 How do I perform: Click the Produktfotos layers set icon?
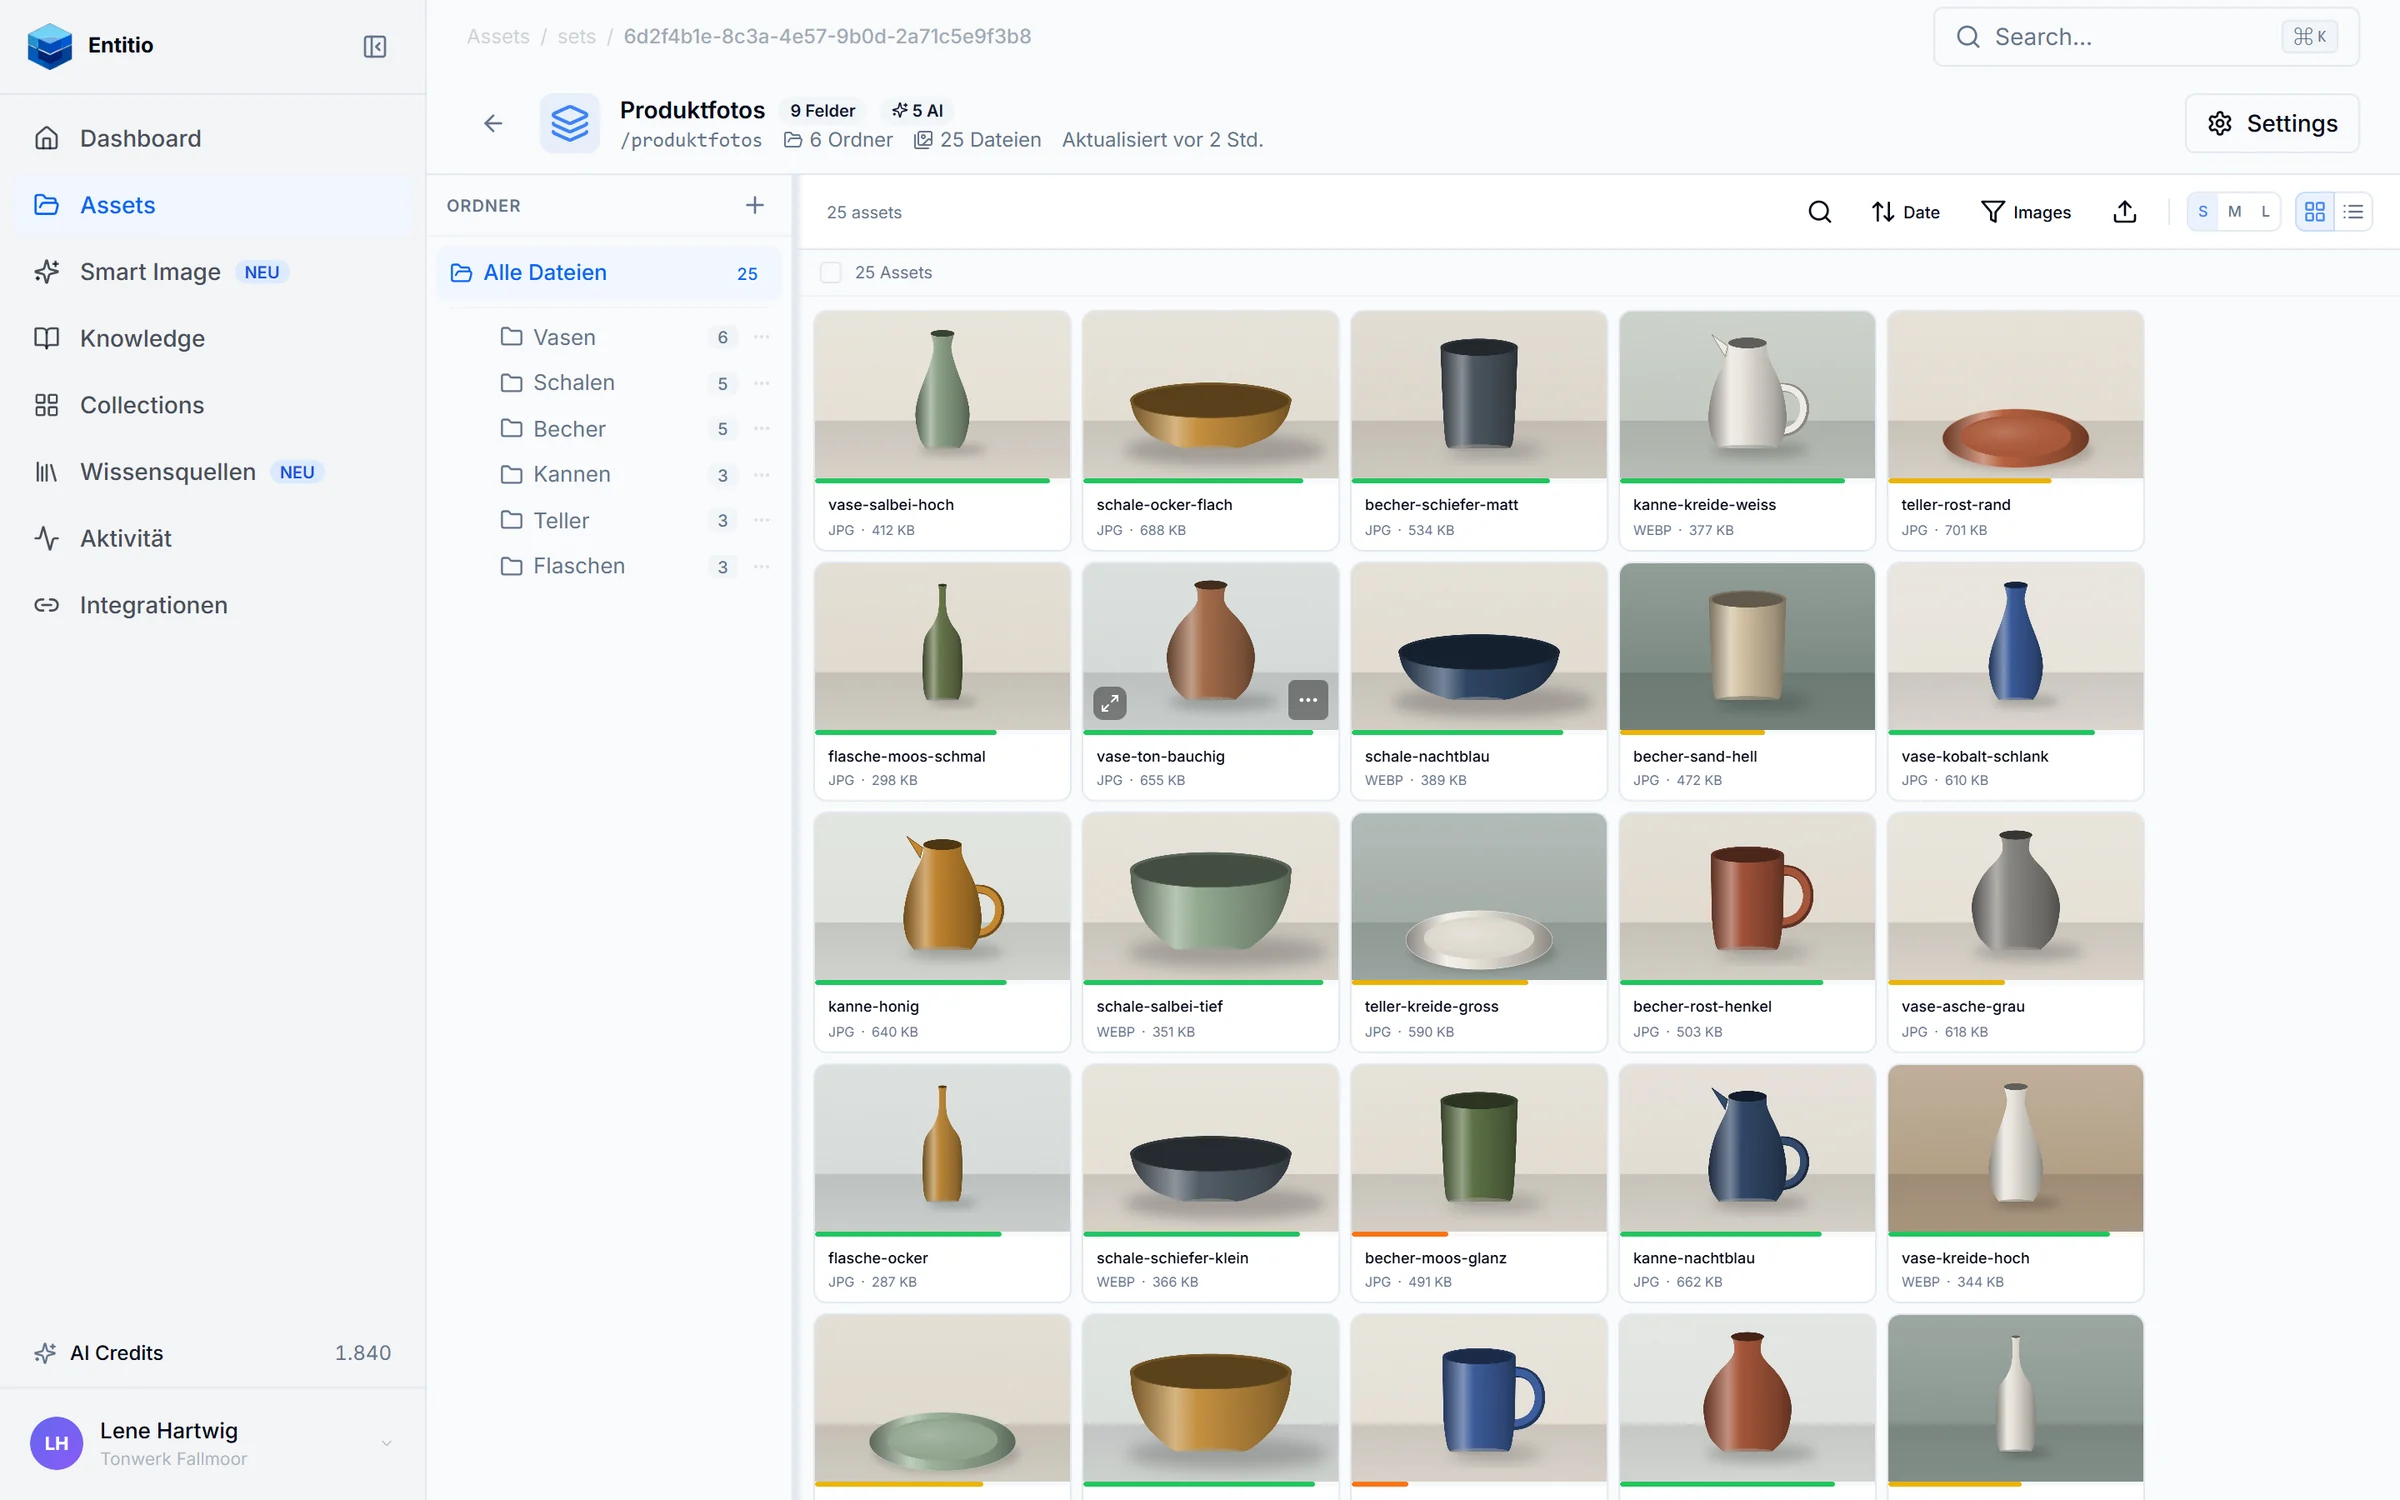click(569, 123)
